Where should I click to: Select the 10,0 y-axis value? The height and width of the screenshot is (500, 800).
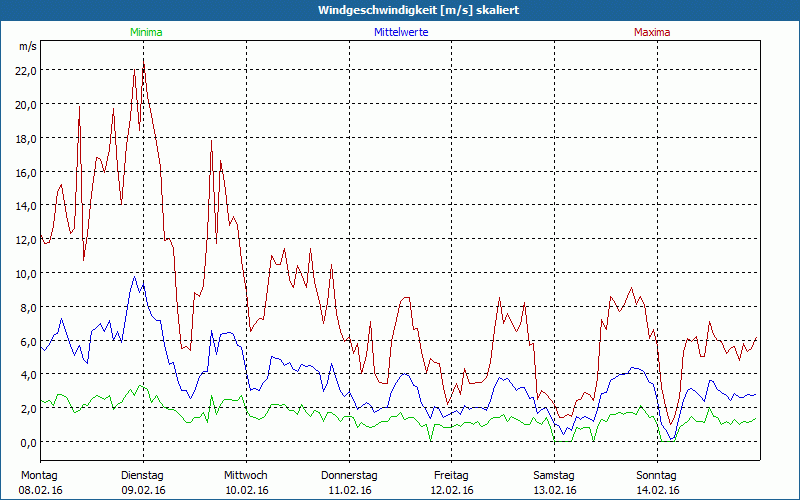[x=26, y=273]
